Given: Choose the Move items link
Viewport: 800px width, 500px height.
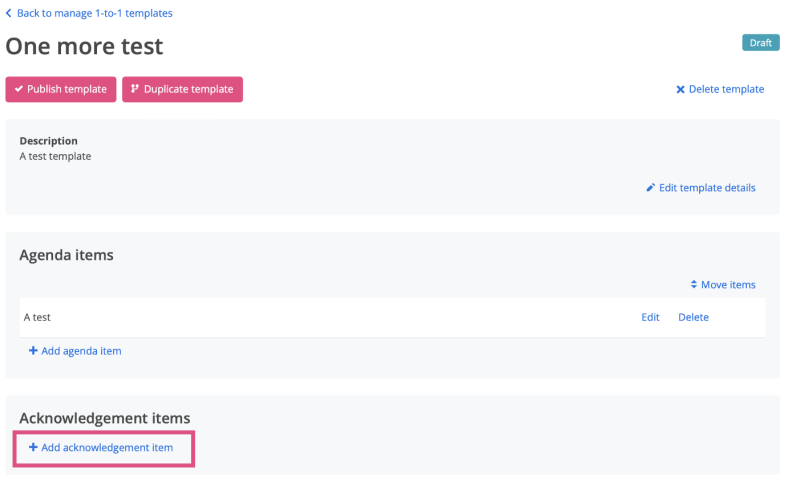Looking at the screenshot, I should 728,285.
